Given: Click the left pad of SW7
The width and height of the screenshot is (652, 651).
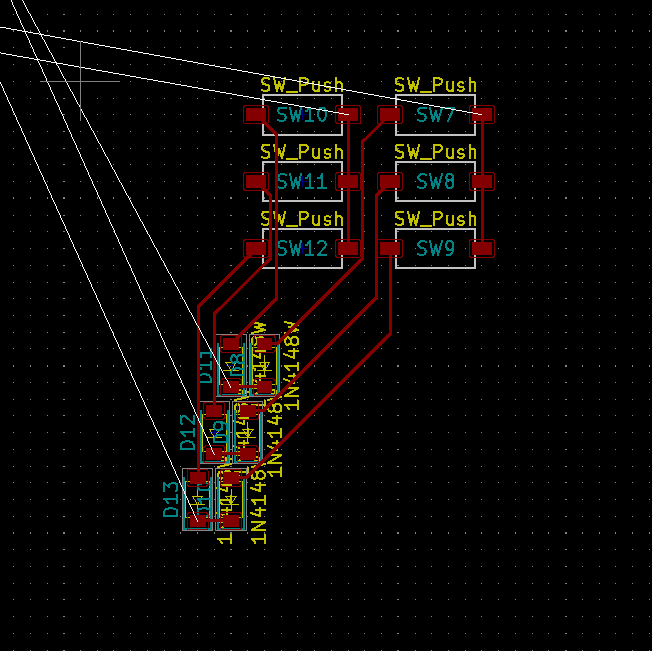Looking at the screenshot, I should coord(389,115).
